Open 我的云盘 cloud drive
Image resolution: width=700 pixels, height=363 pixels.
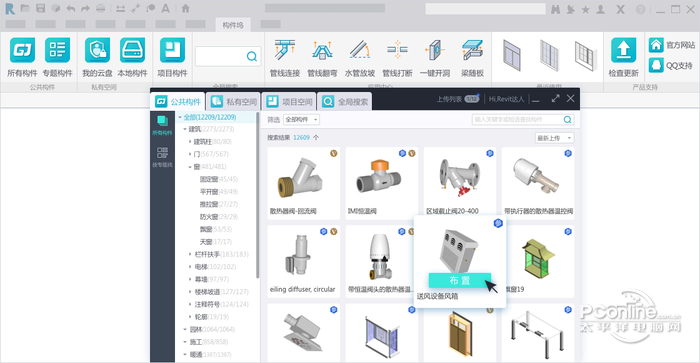97,57
